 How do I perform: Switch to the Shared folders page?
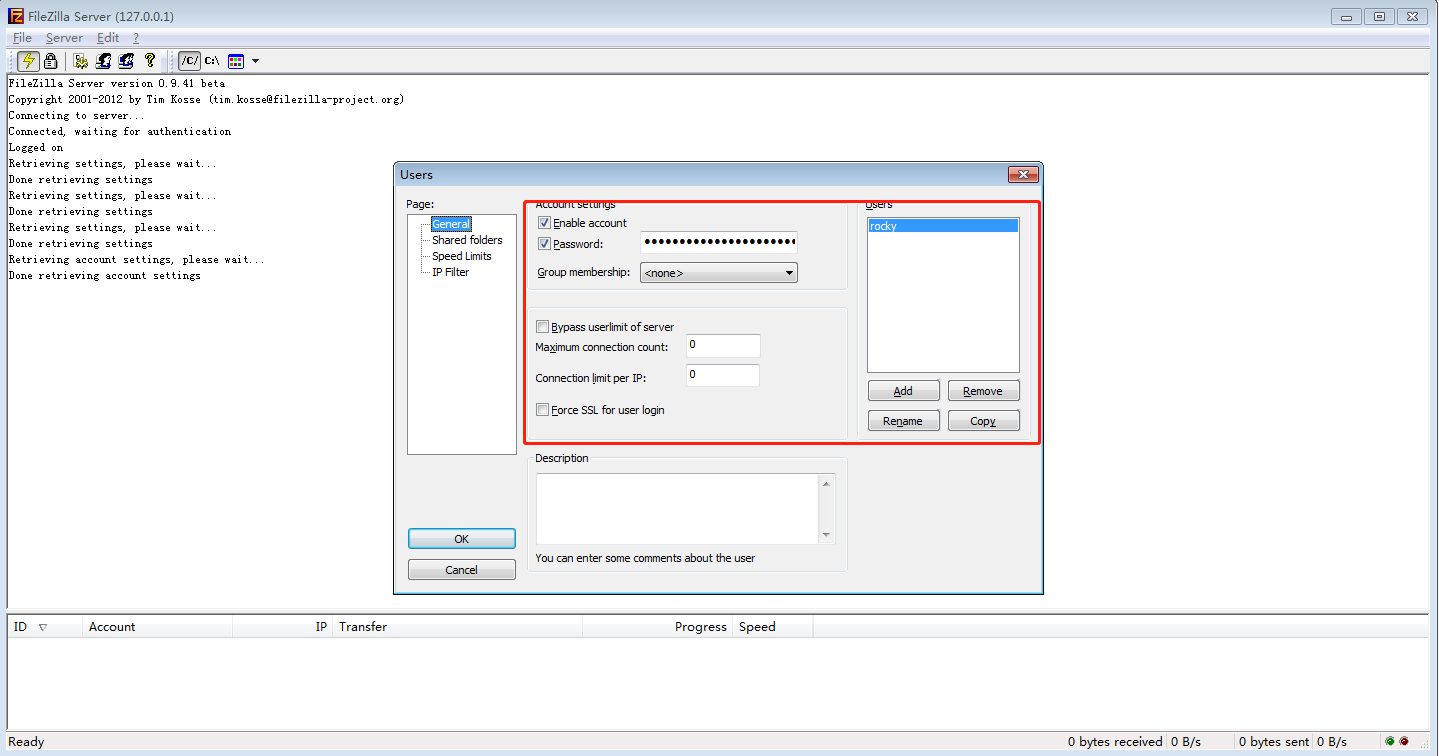tap(466, 239)
